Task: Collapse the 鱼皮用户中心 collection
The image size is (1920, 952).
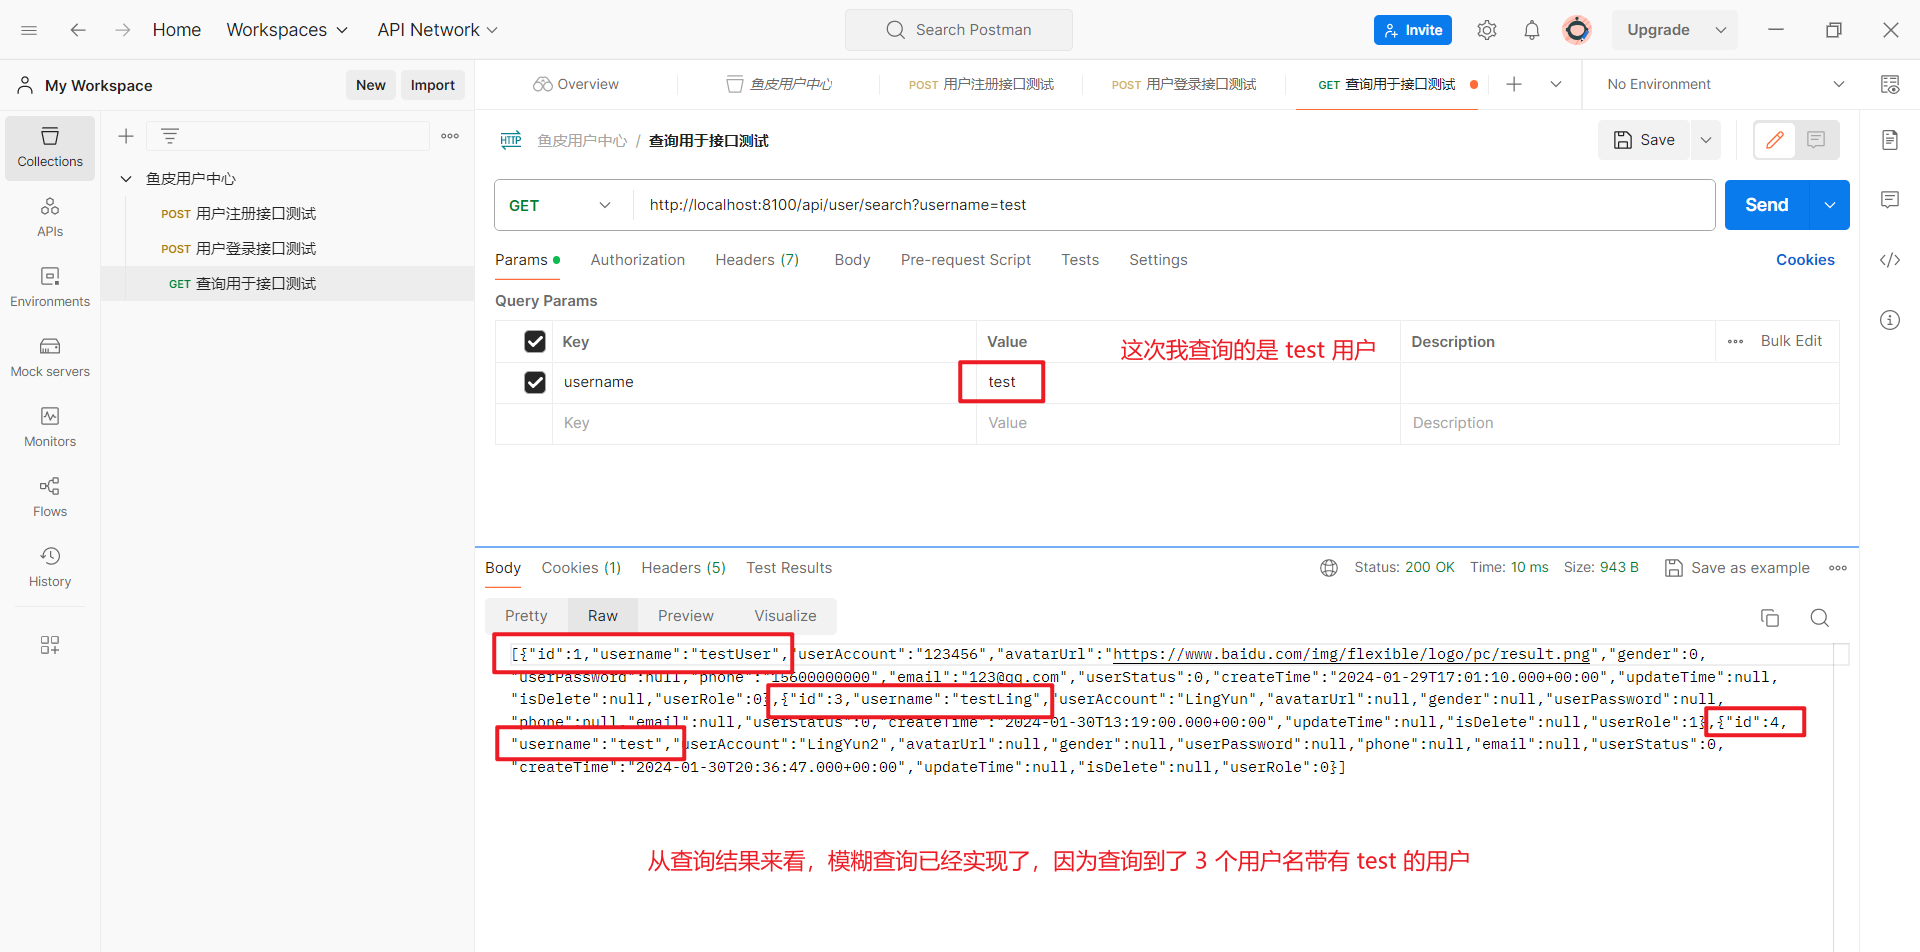Action: pyautogui.click(x=126, y=179)
